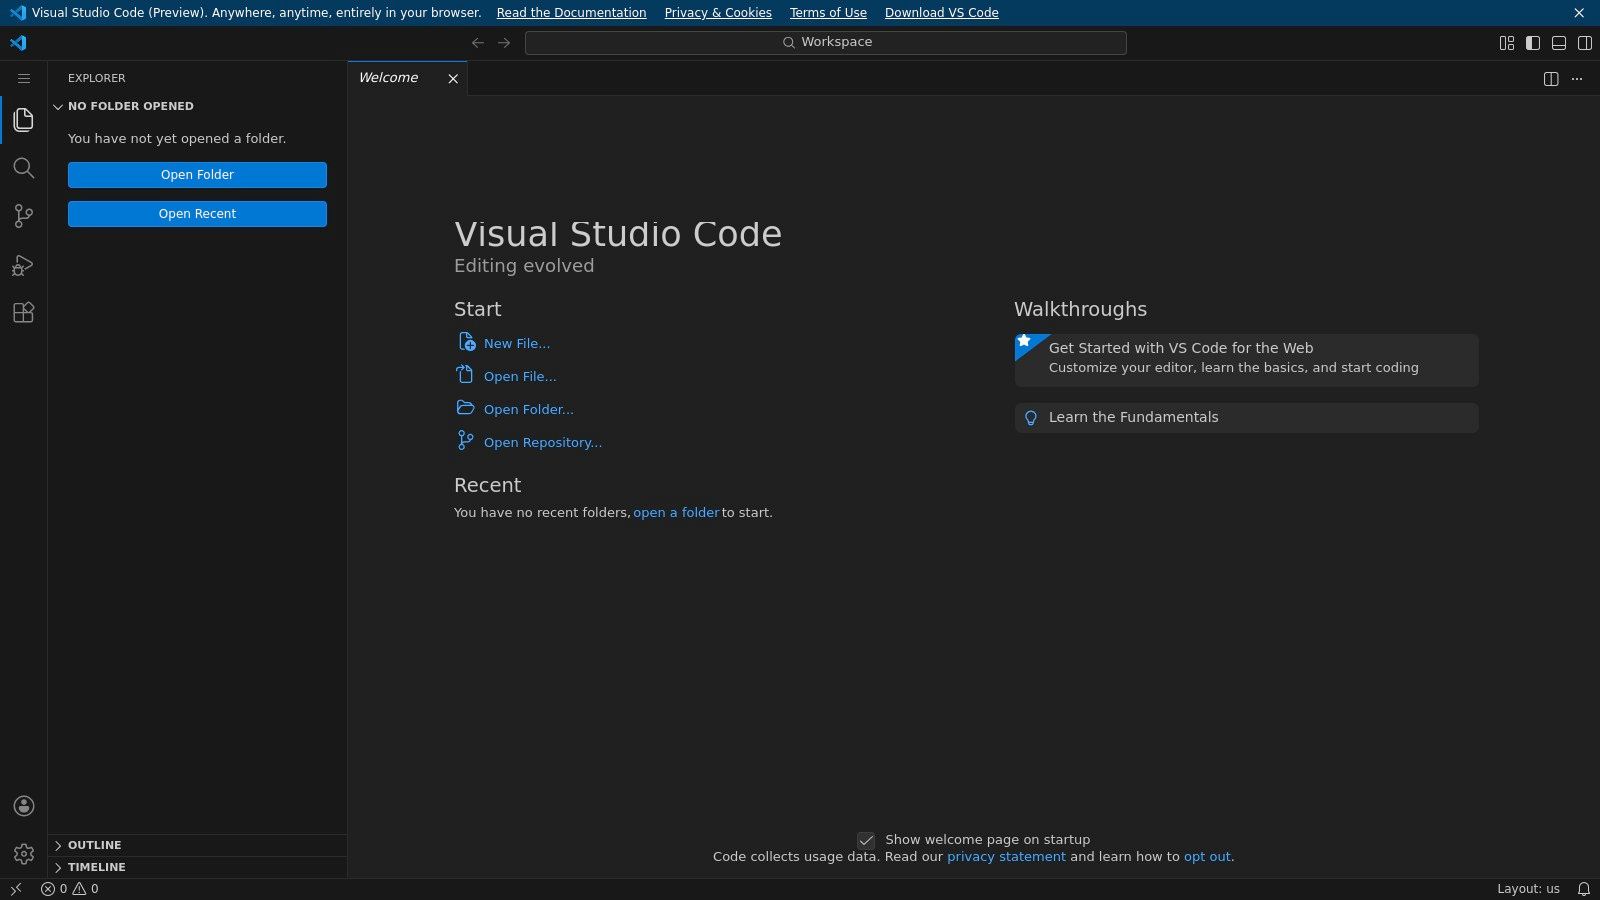Click the notifications bell

[1584, 888]
